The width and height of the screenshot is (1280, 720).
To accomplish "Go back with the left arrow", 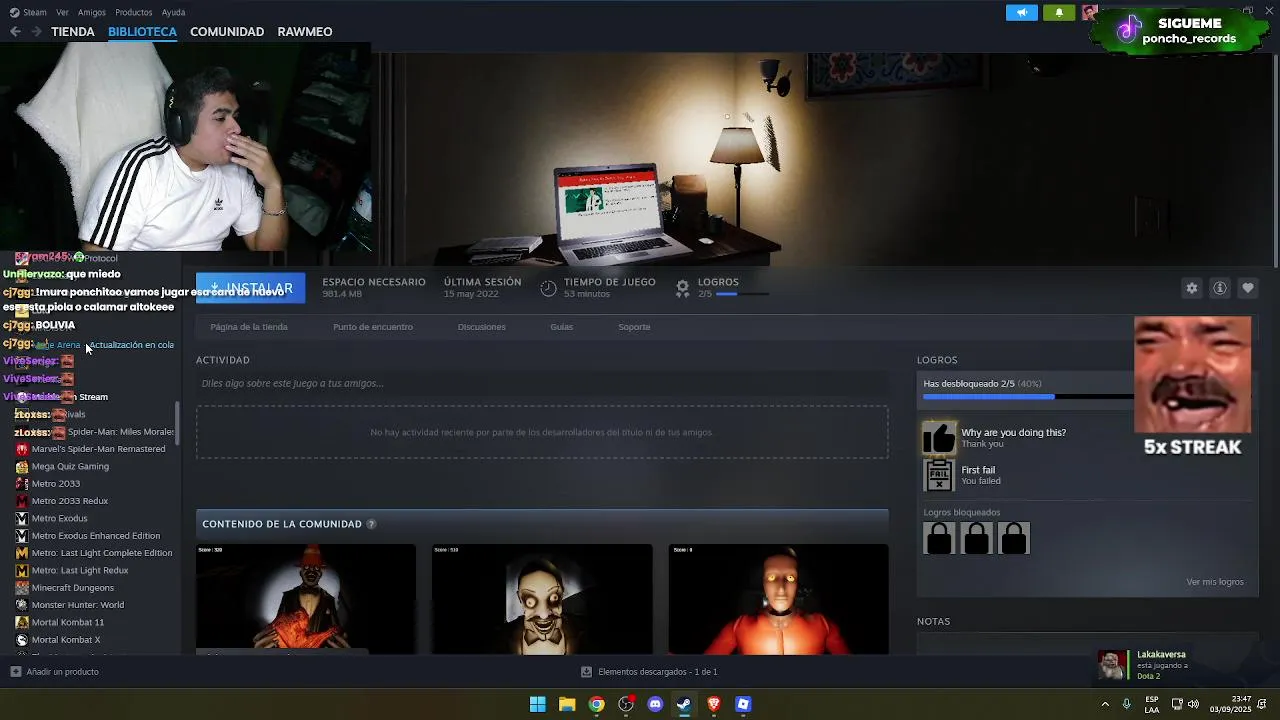I will coord(15,32).
